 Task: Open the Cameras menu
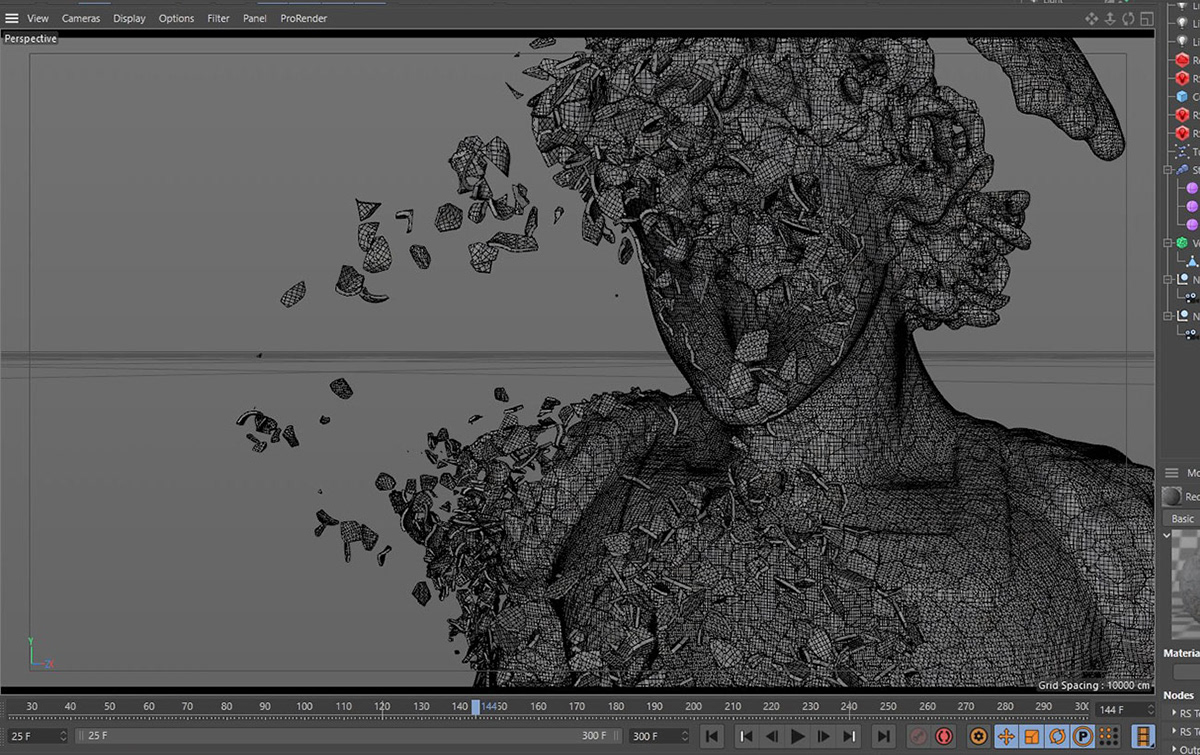click(81, 18)
